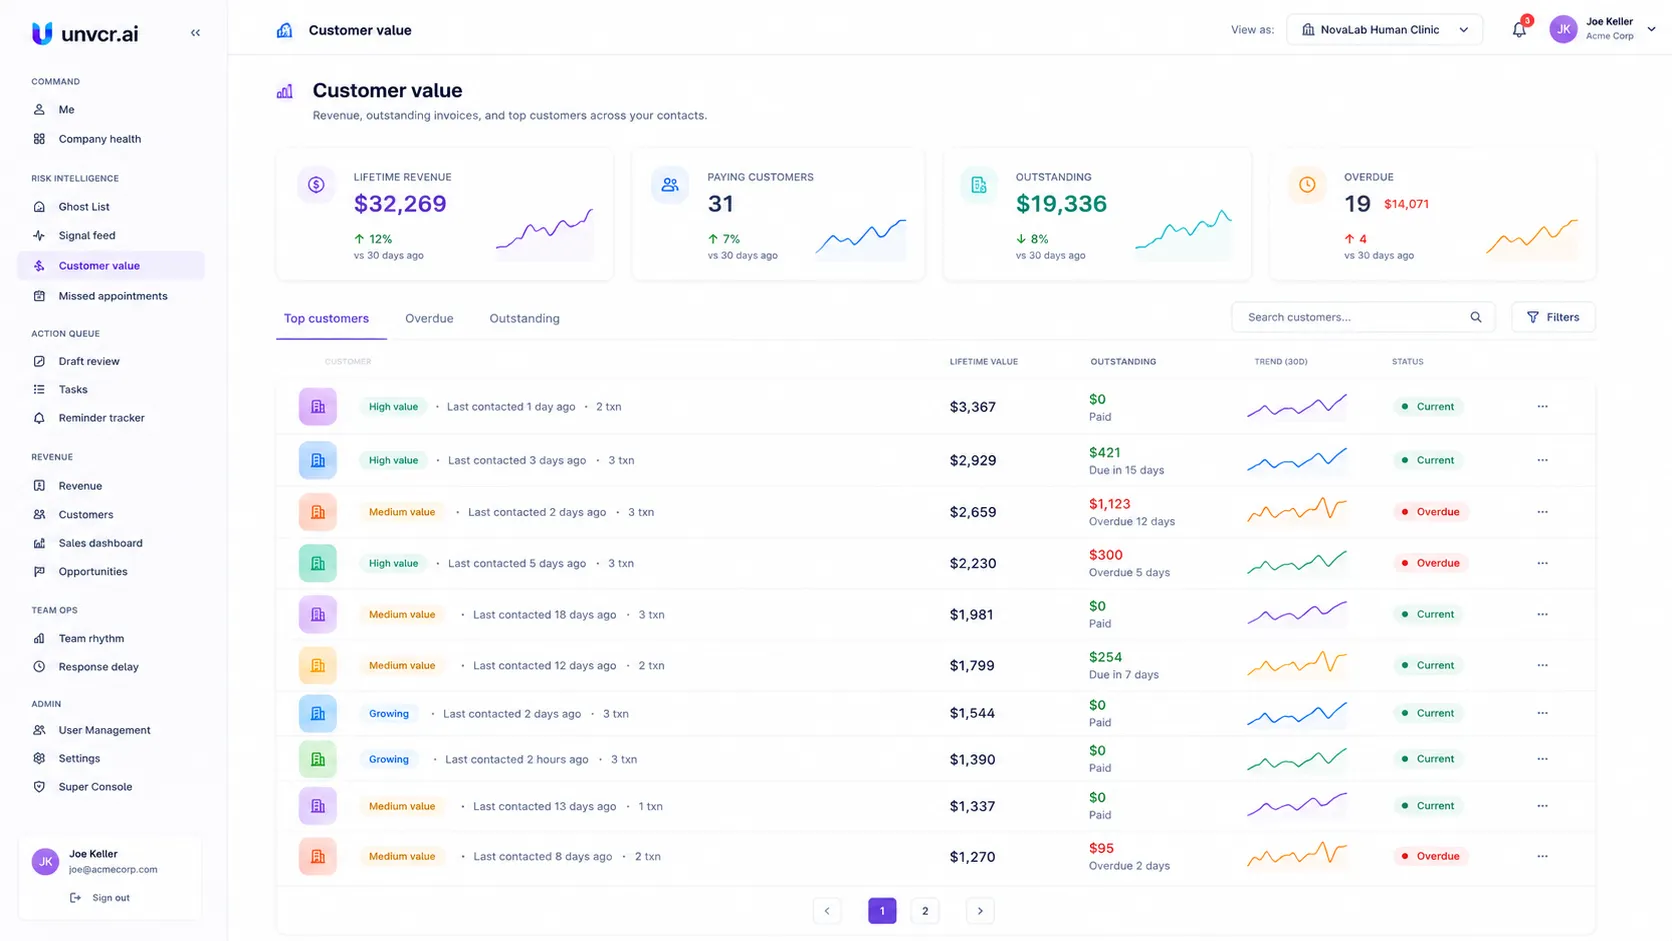Click the Overdue status badge in $2,230 row
Screen dimensions: 1672x941
(x=1430, y=563)
